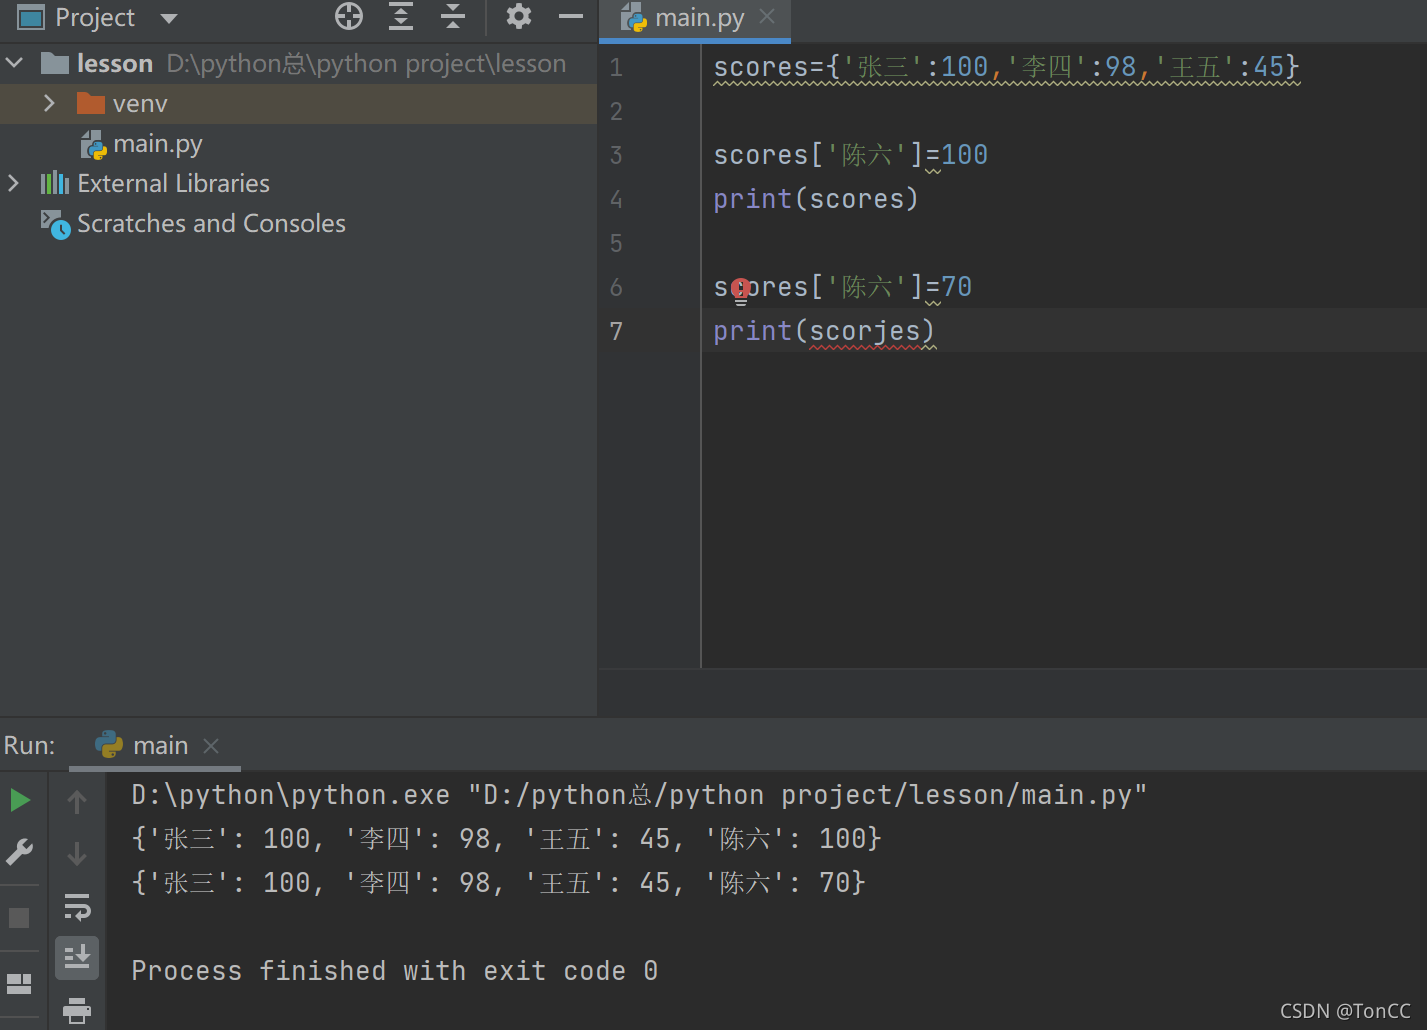Select the venv folder row
Viewport: 1427px width, 1030px height.
298,104
